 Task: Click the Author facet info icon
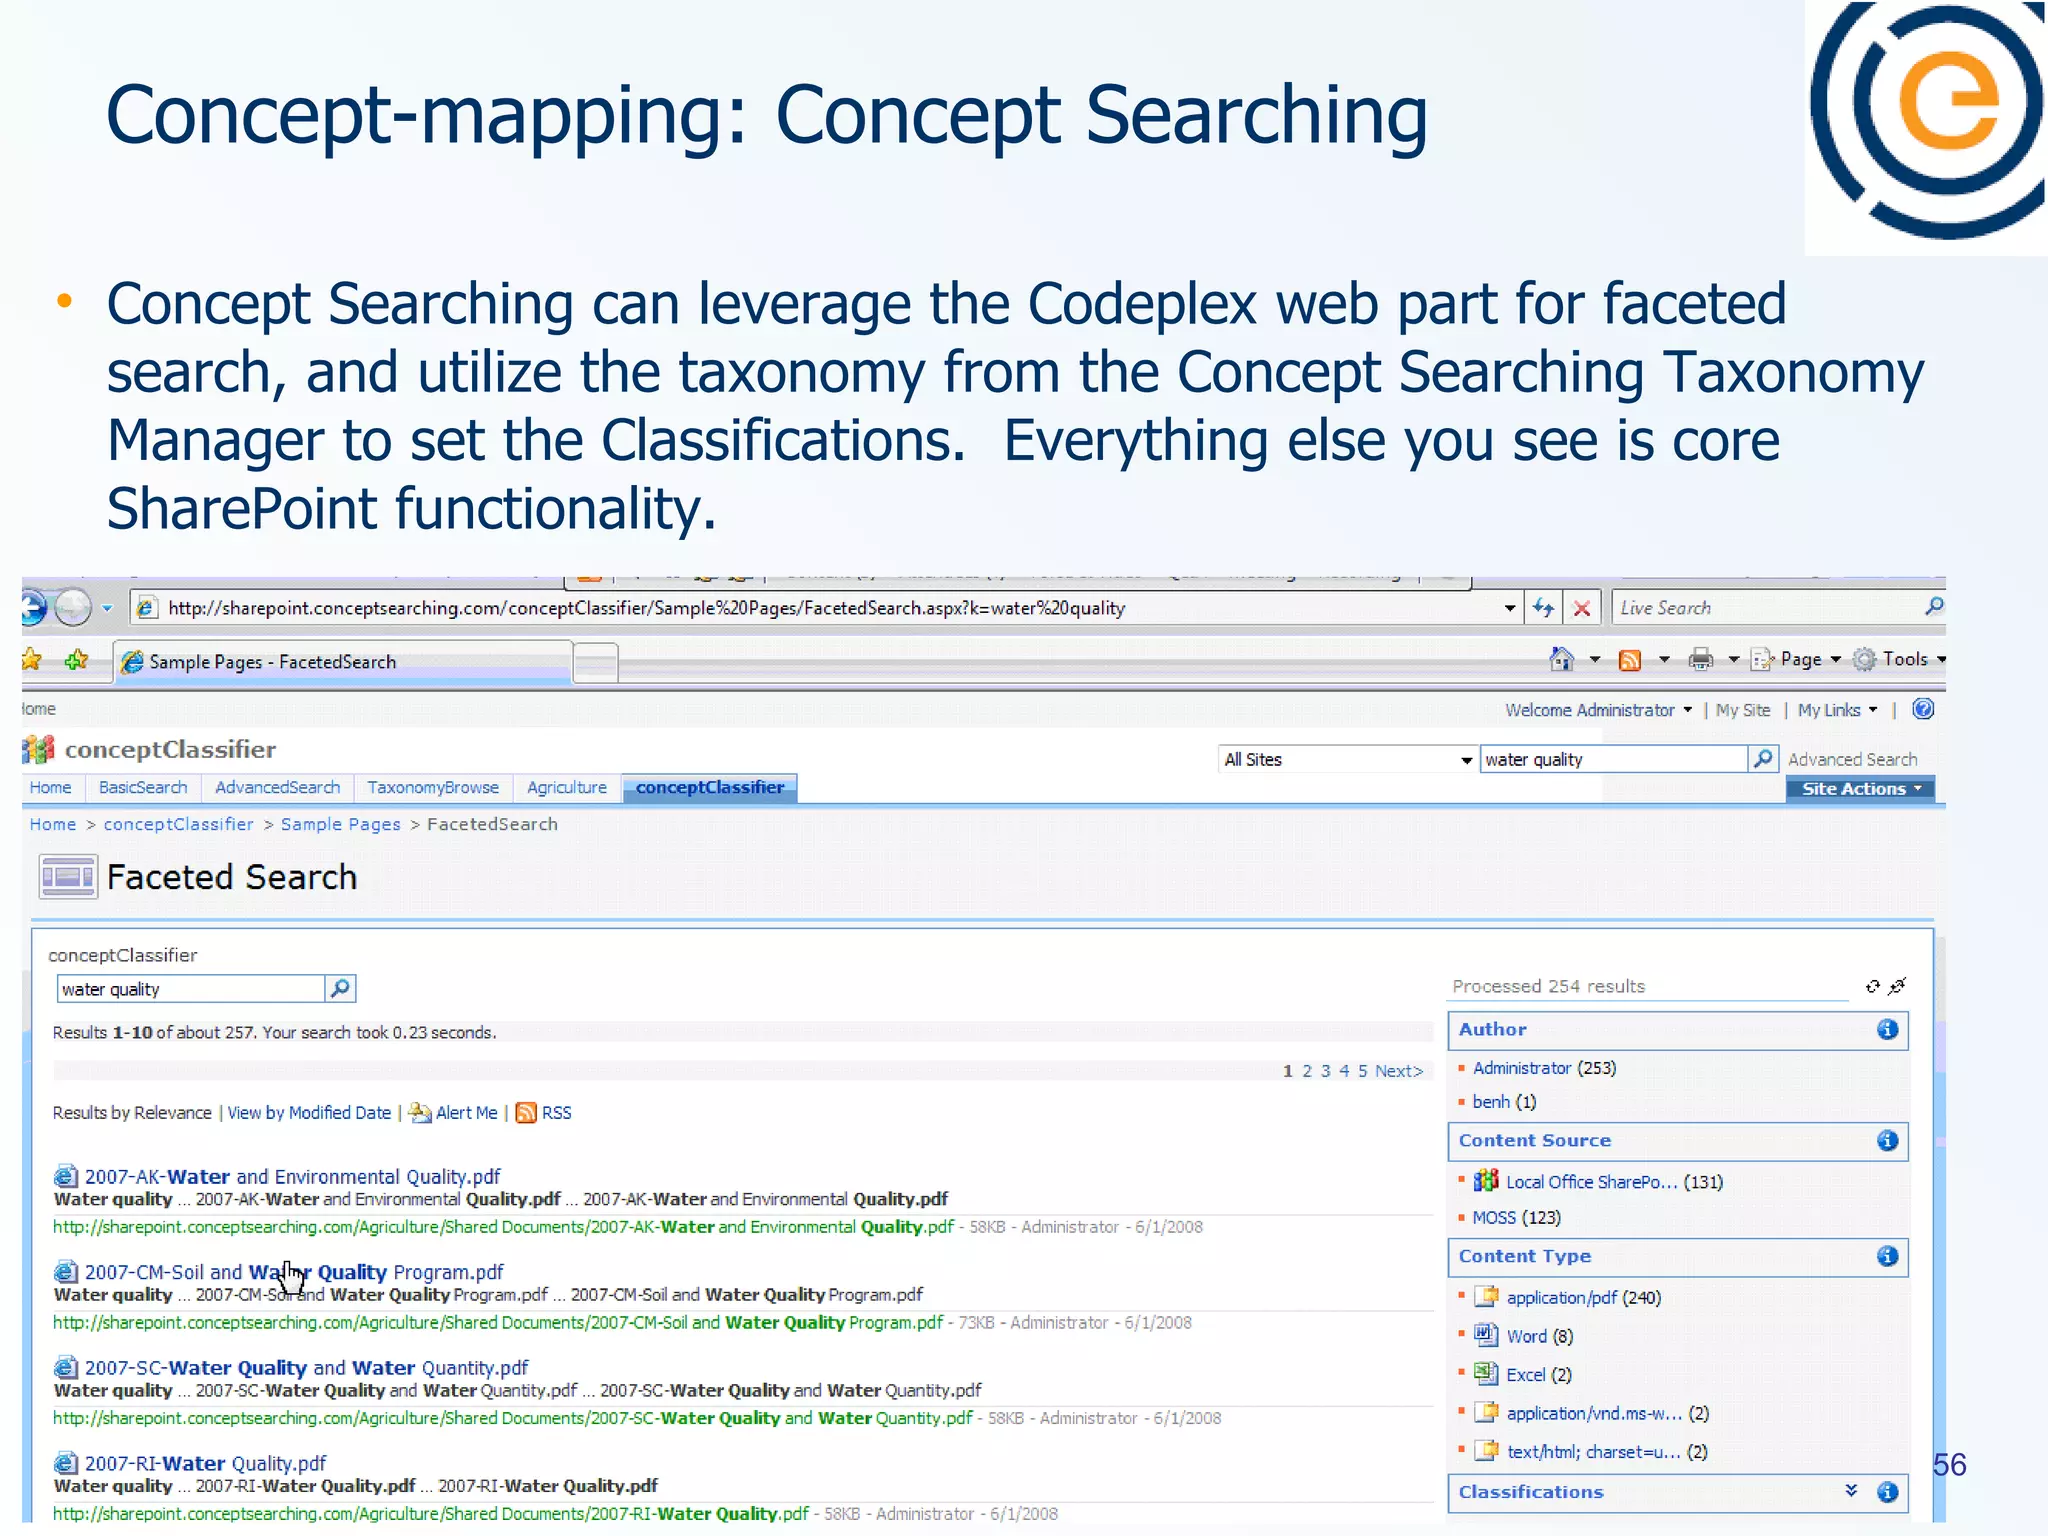coord(1887,1030)
